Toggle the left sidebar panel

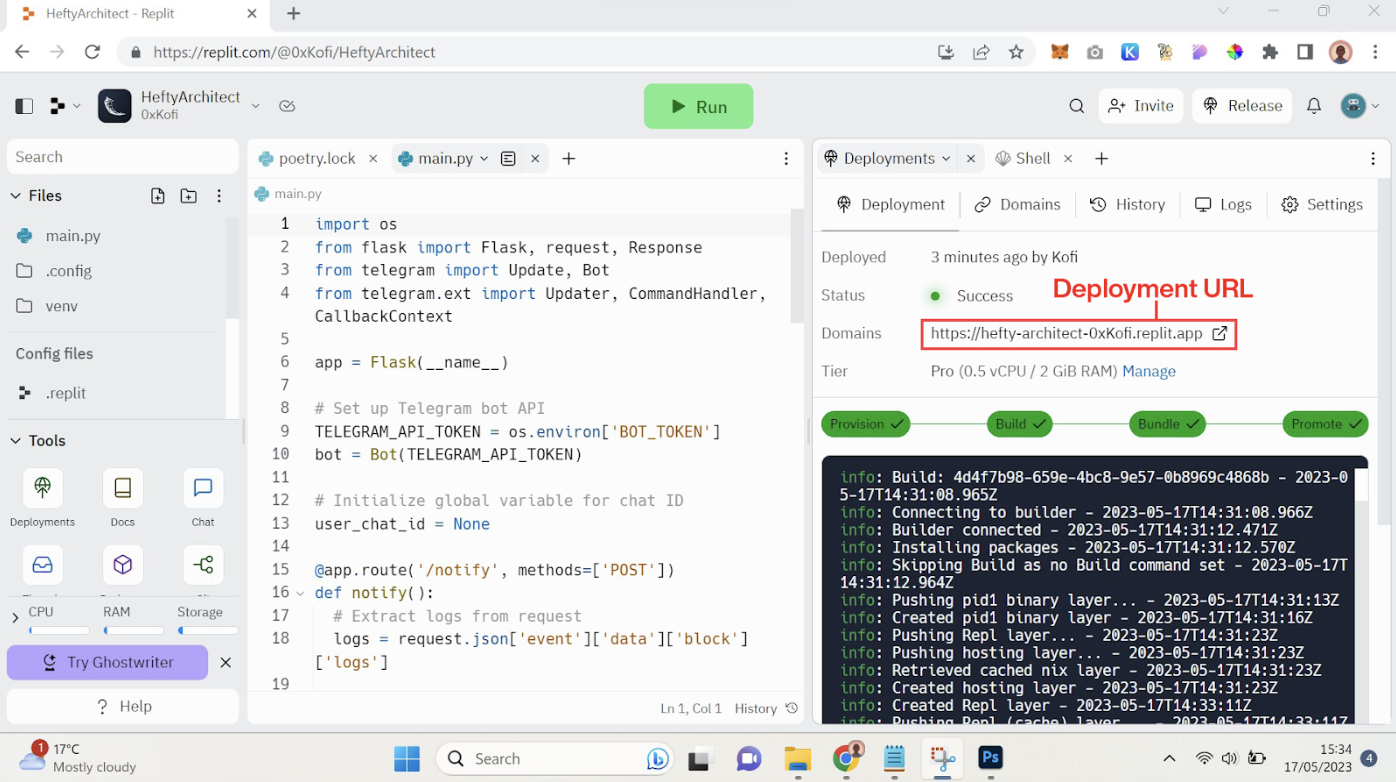click(x=24, y=106)
